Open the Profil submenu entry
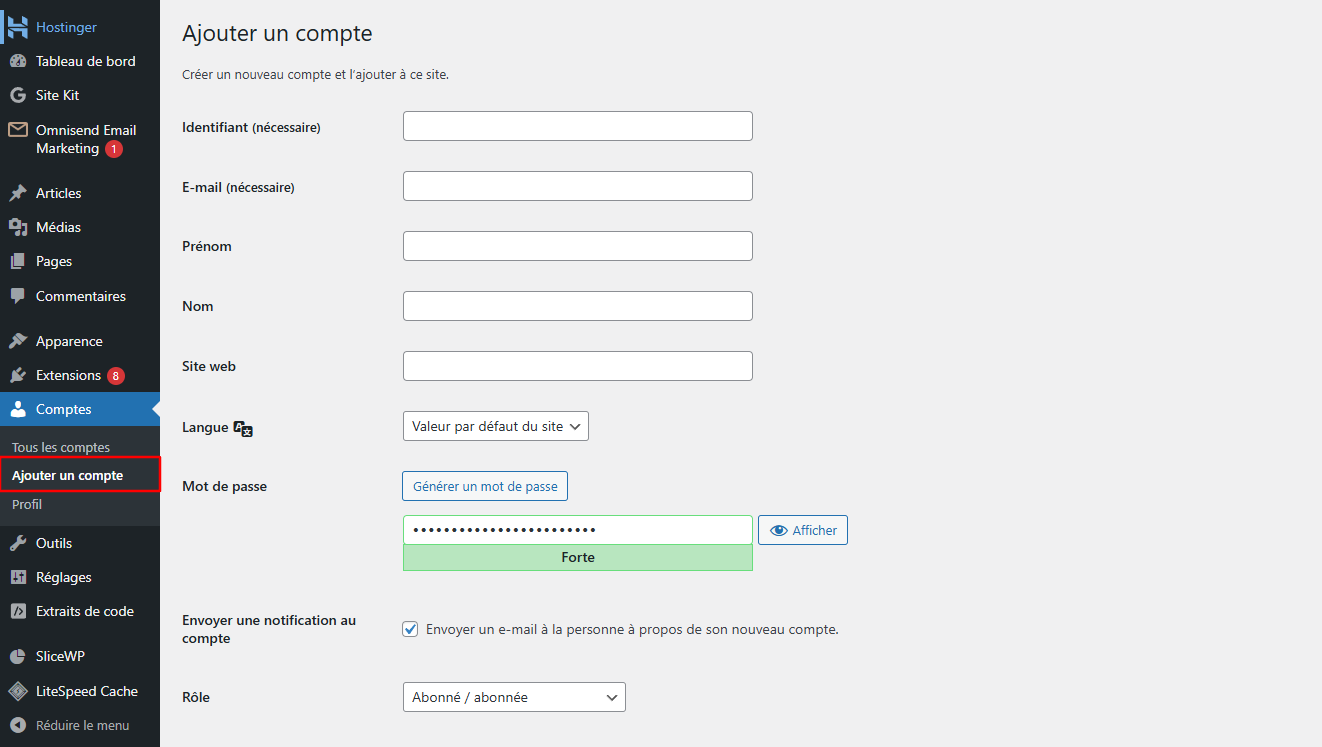The height and width of the screenshot is (747, 1322). 27,505
